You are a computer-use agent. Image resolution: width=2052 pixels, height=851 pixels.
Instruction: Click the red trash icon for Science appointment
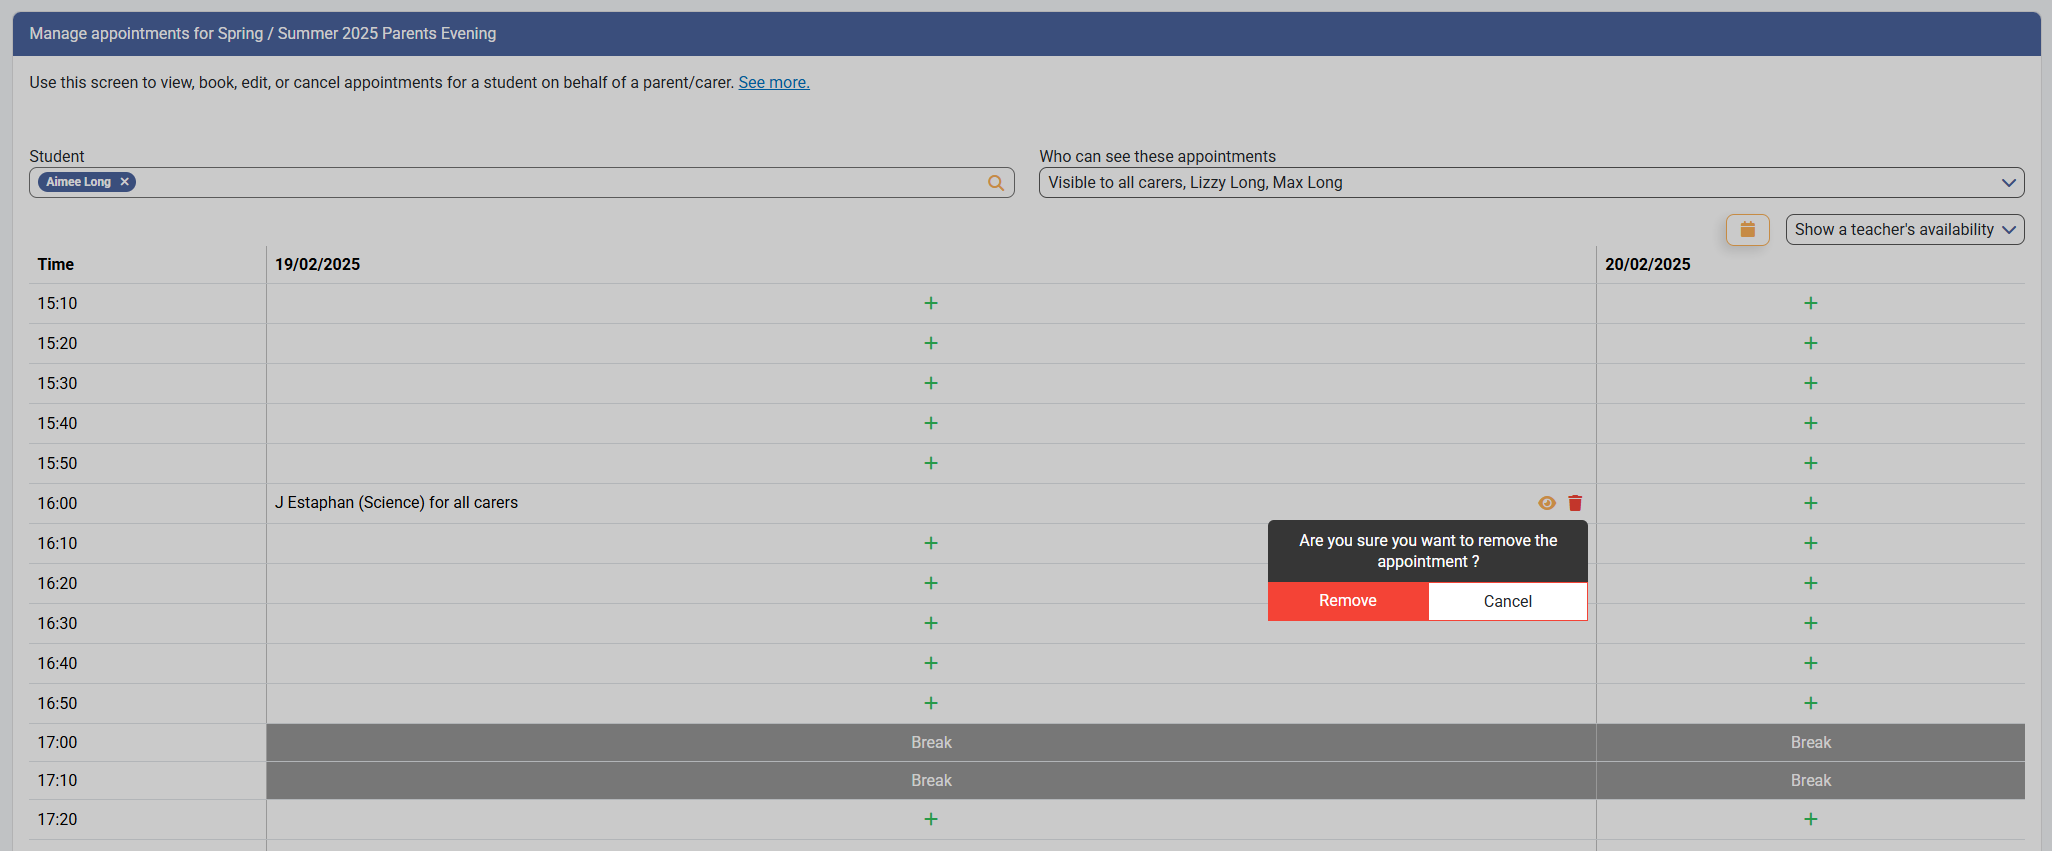click(1575, 503)
